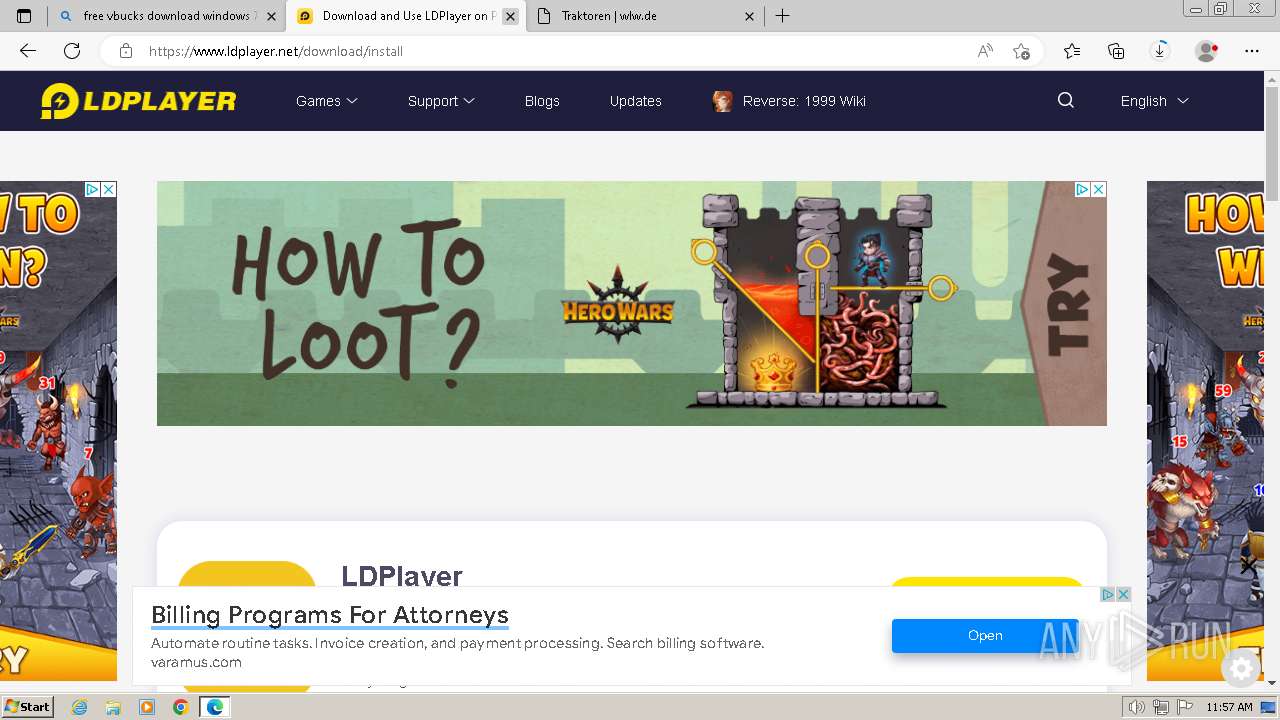
Task: Close the Traktoren tab
Action: point(749,16)
